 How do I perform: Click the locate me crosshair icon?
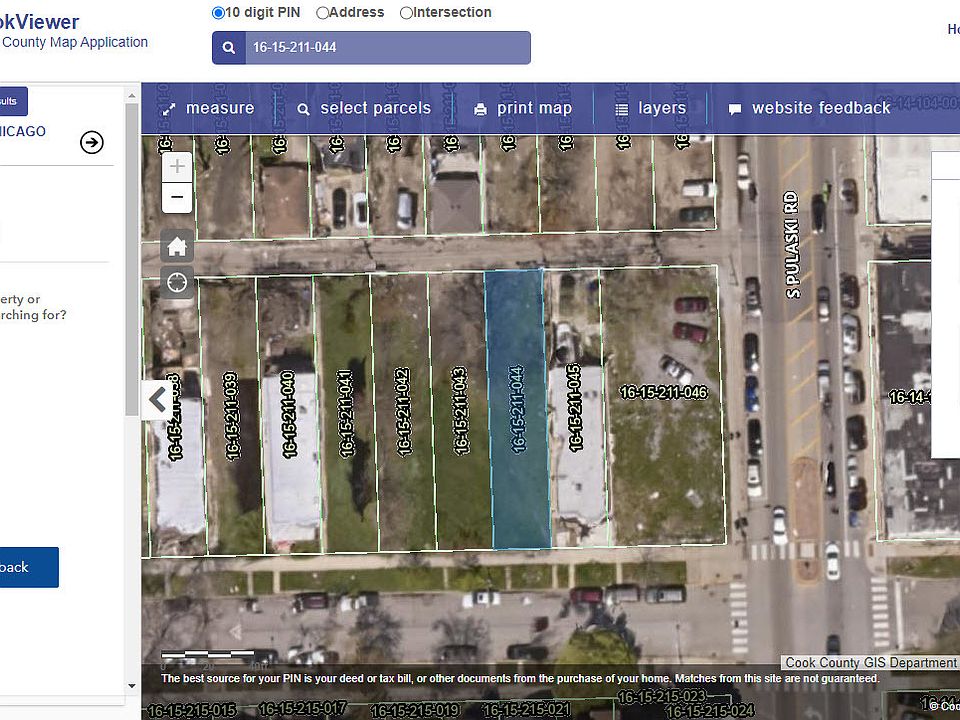pyautogui.click(x=177, y=283)
